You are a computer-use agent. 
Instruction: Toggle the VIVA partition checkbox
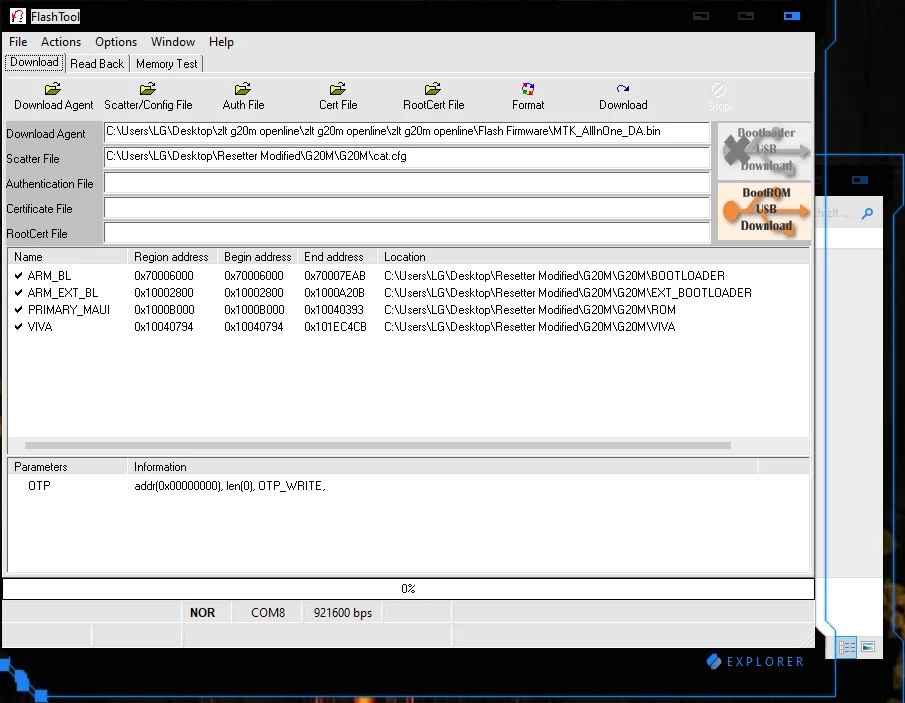[18, 327]
